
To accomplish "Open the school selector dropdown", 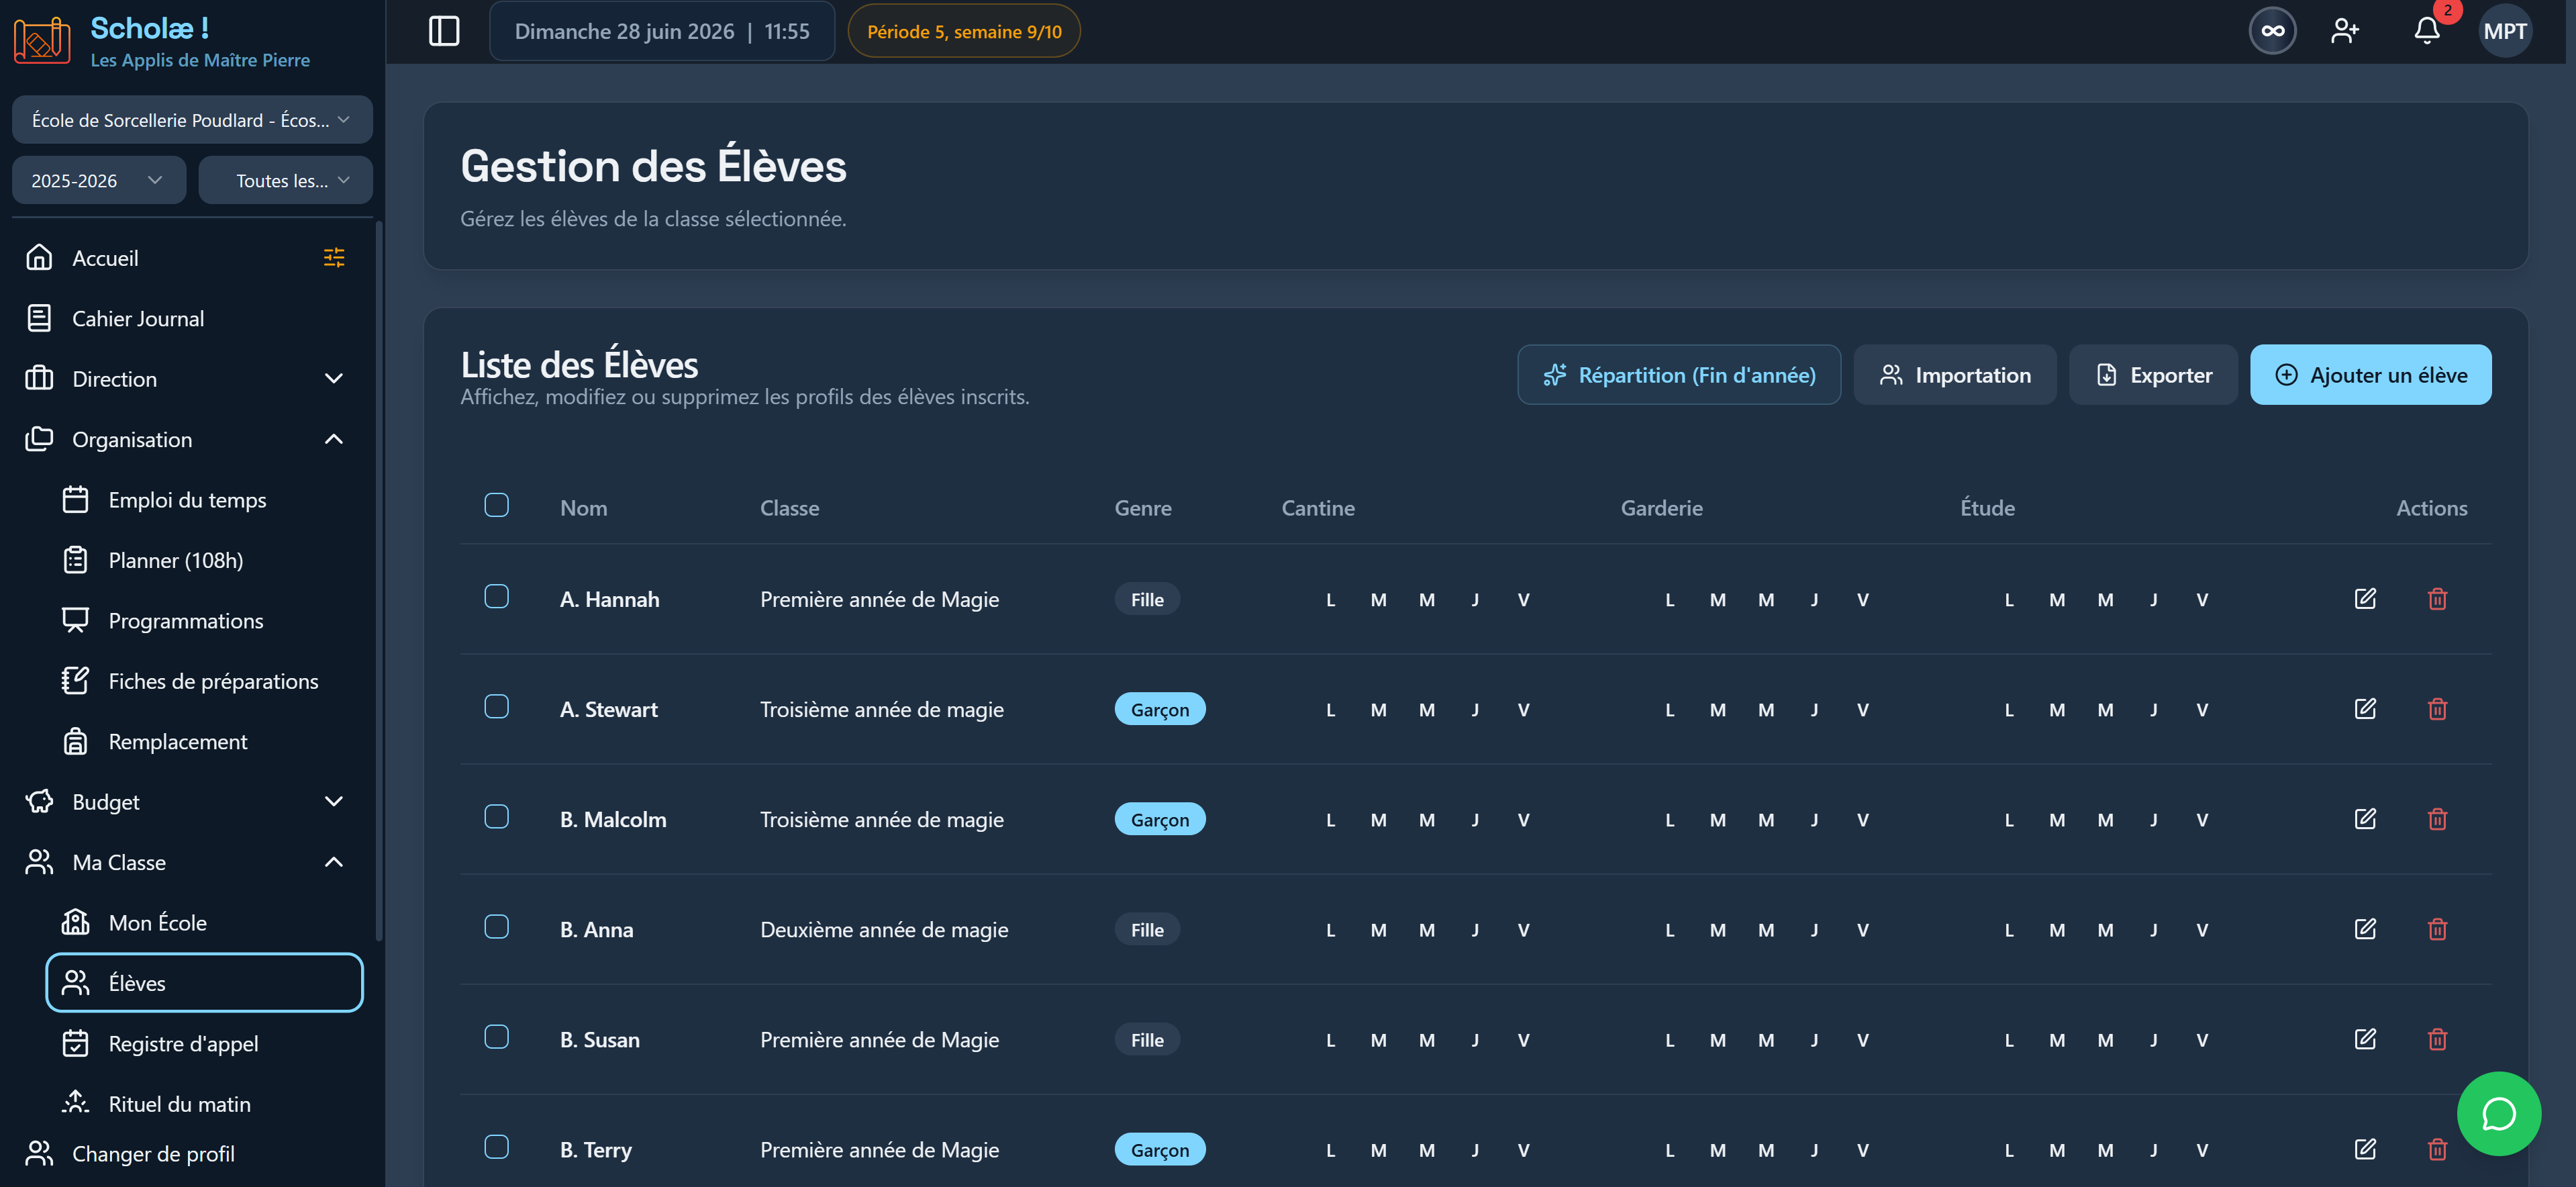I will (192, 120).
